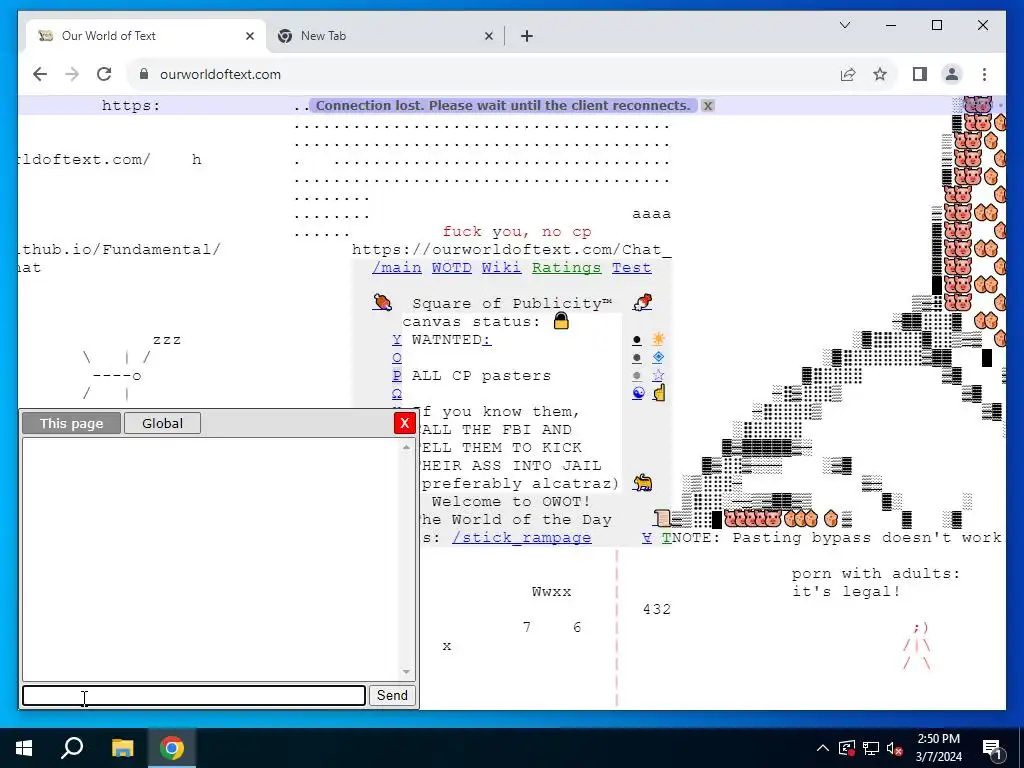
Task: Click chat scrollbar down arrow
Action: click(406, 672)
